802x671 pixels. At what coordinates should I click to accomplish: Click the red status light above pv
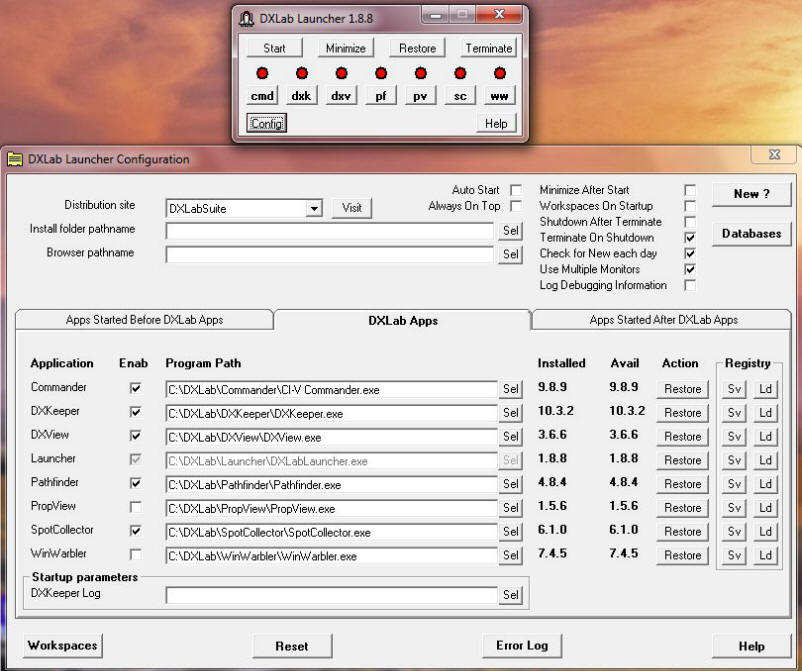tap(420, 73)
